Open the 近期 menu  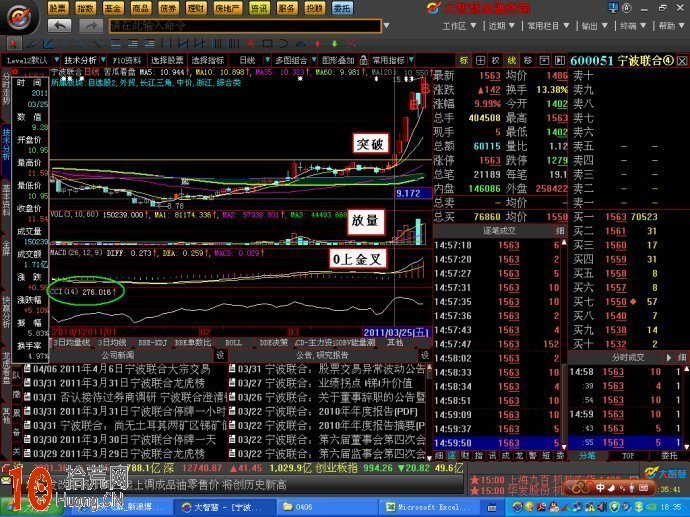501,26
